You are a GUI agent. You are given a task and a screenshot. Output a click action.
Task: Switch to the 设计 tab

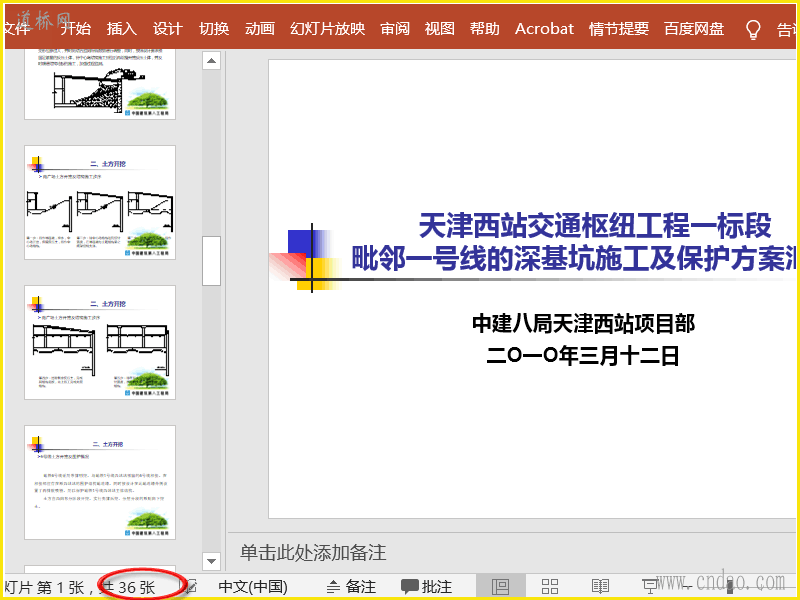click(x=167, y=29)
